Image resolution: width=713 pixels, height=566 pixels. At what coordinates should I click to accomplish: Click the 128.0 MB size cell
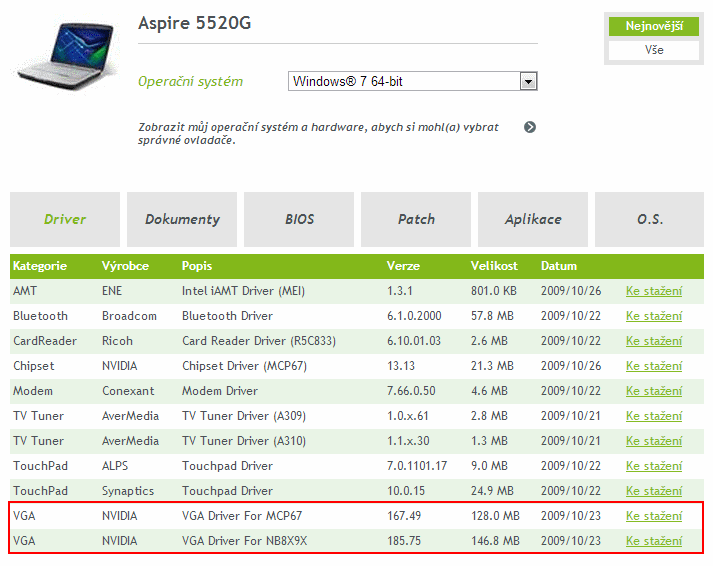[495, 516]
